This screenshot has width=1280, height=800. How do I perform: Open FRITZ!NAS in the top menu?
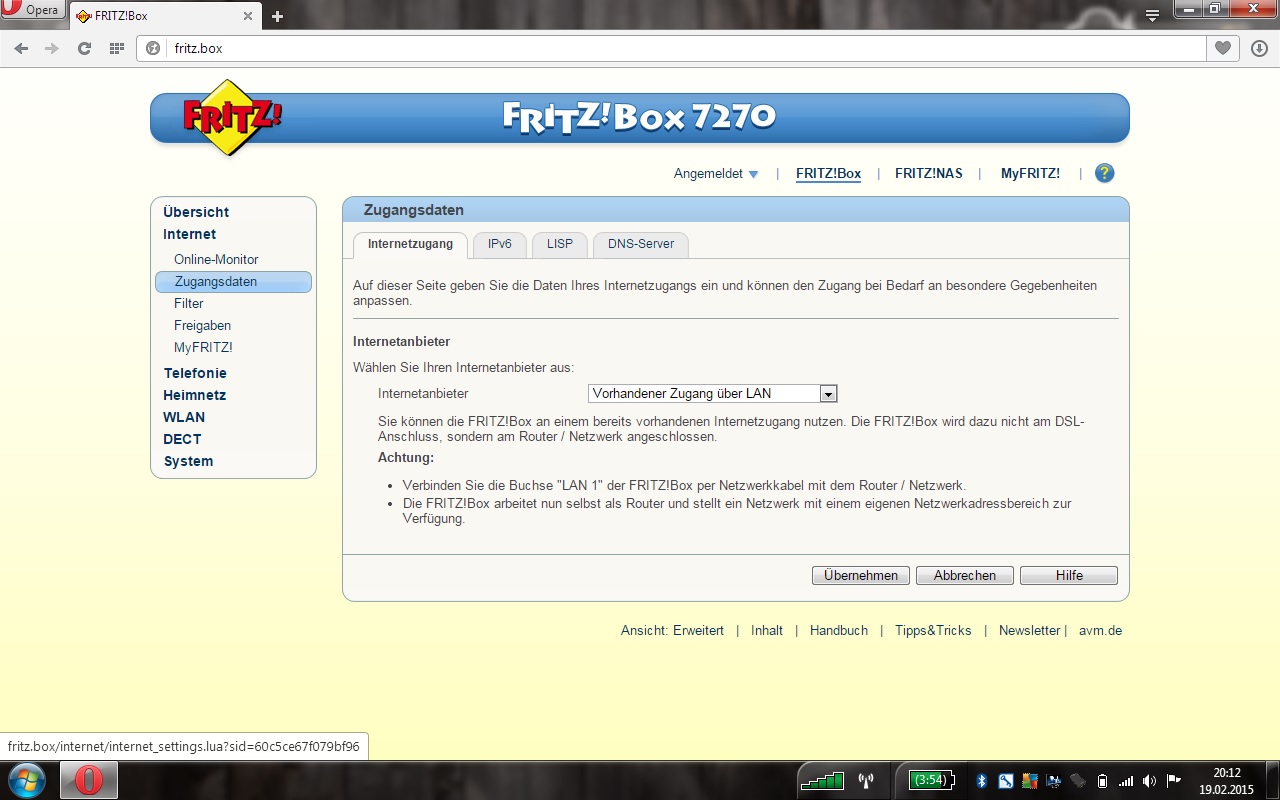tap(929, 174)
